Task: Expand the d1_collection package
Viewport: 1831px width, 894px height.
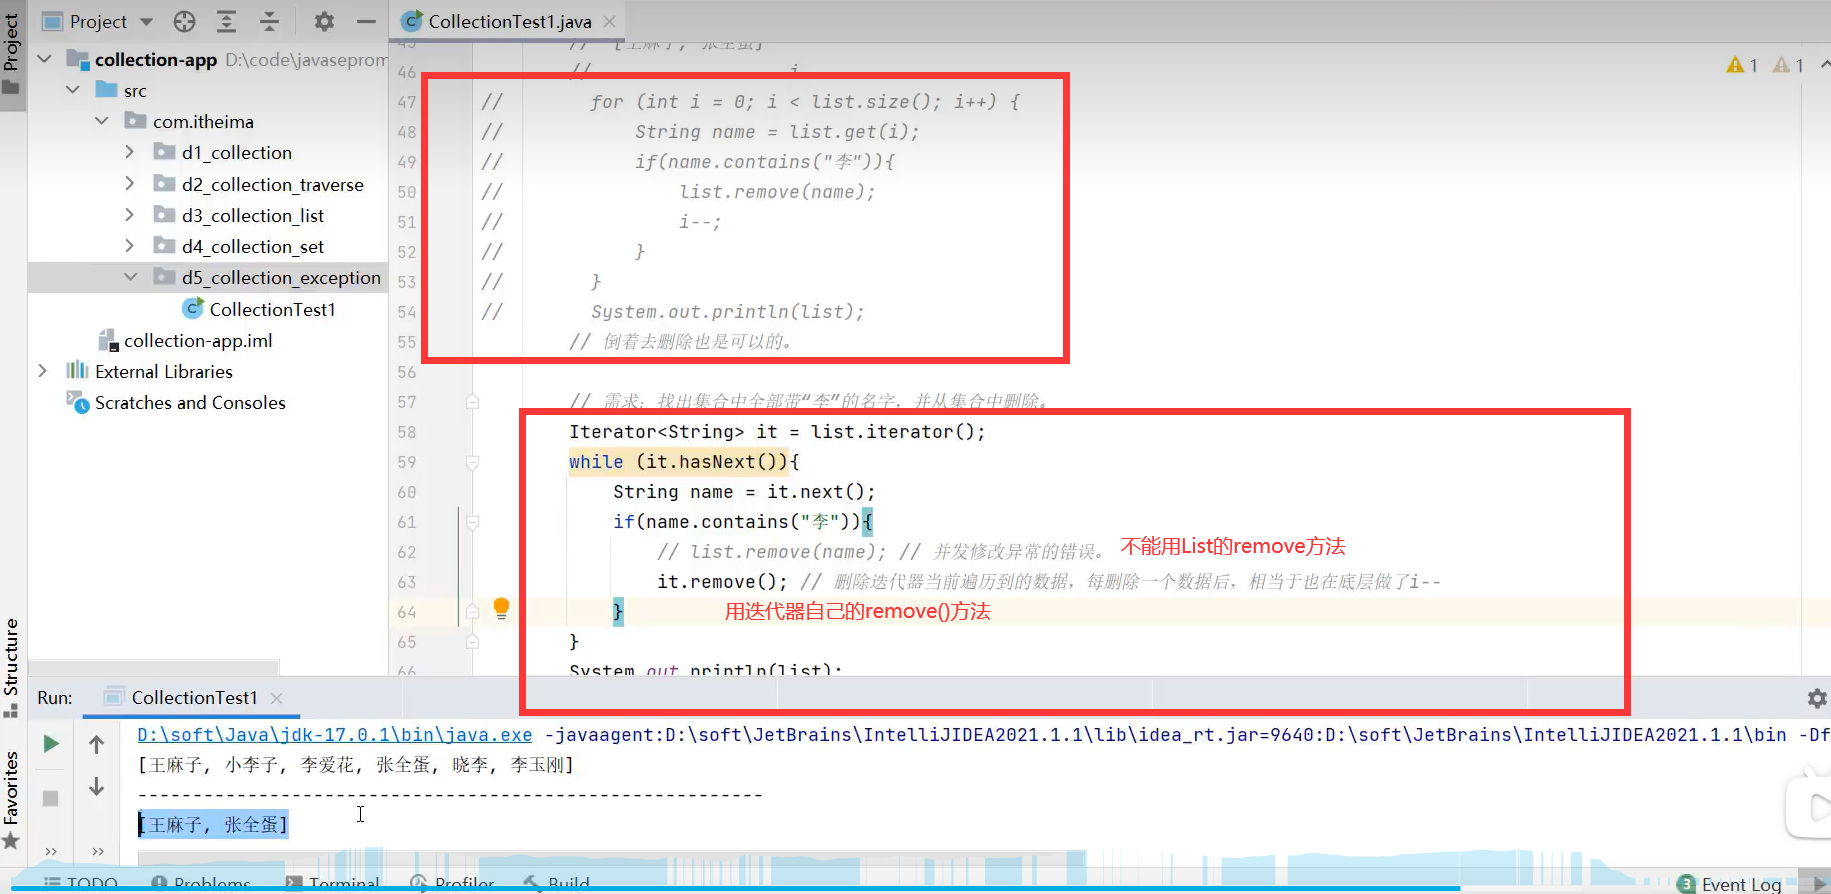Action: pos(130,152)
